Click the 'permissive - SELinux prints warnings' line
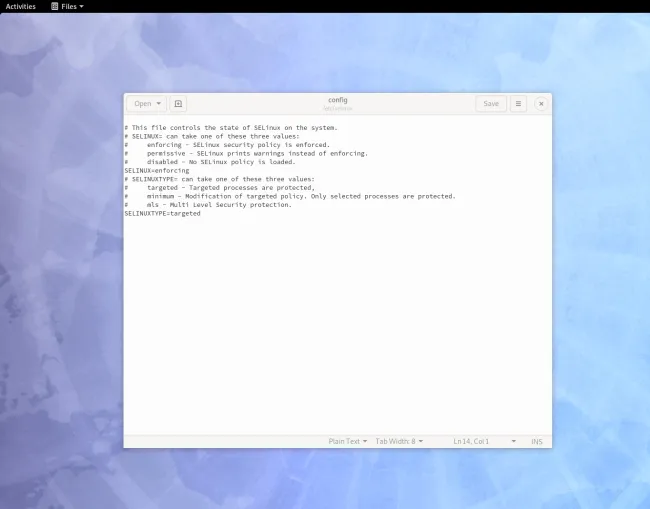The image size is (650, 509). point(246,153)
